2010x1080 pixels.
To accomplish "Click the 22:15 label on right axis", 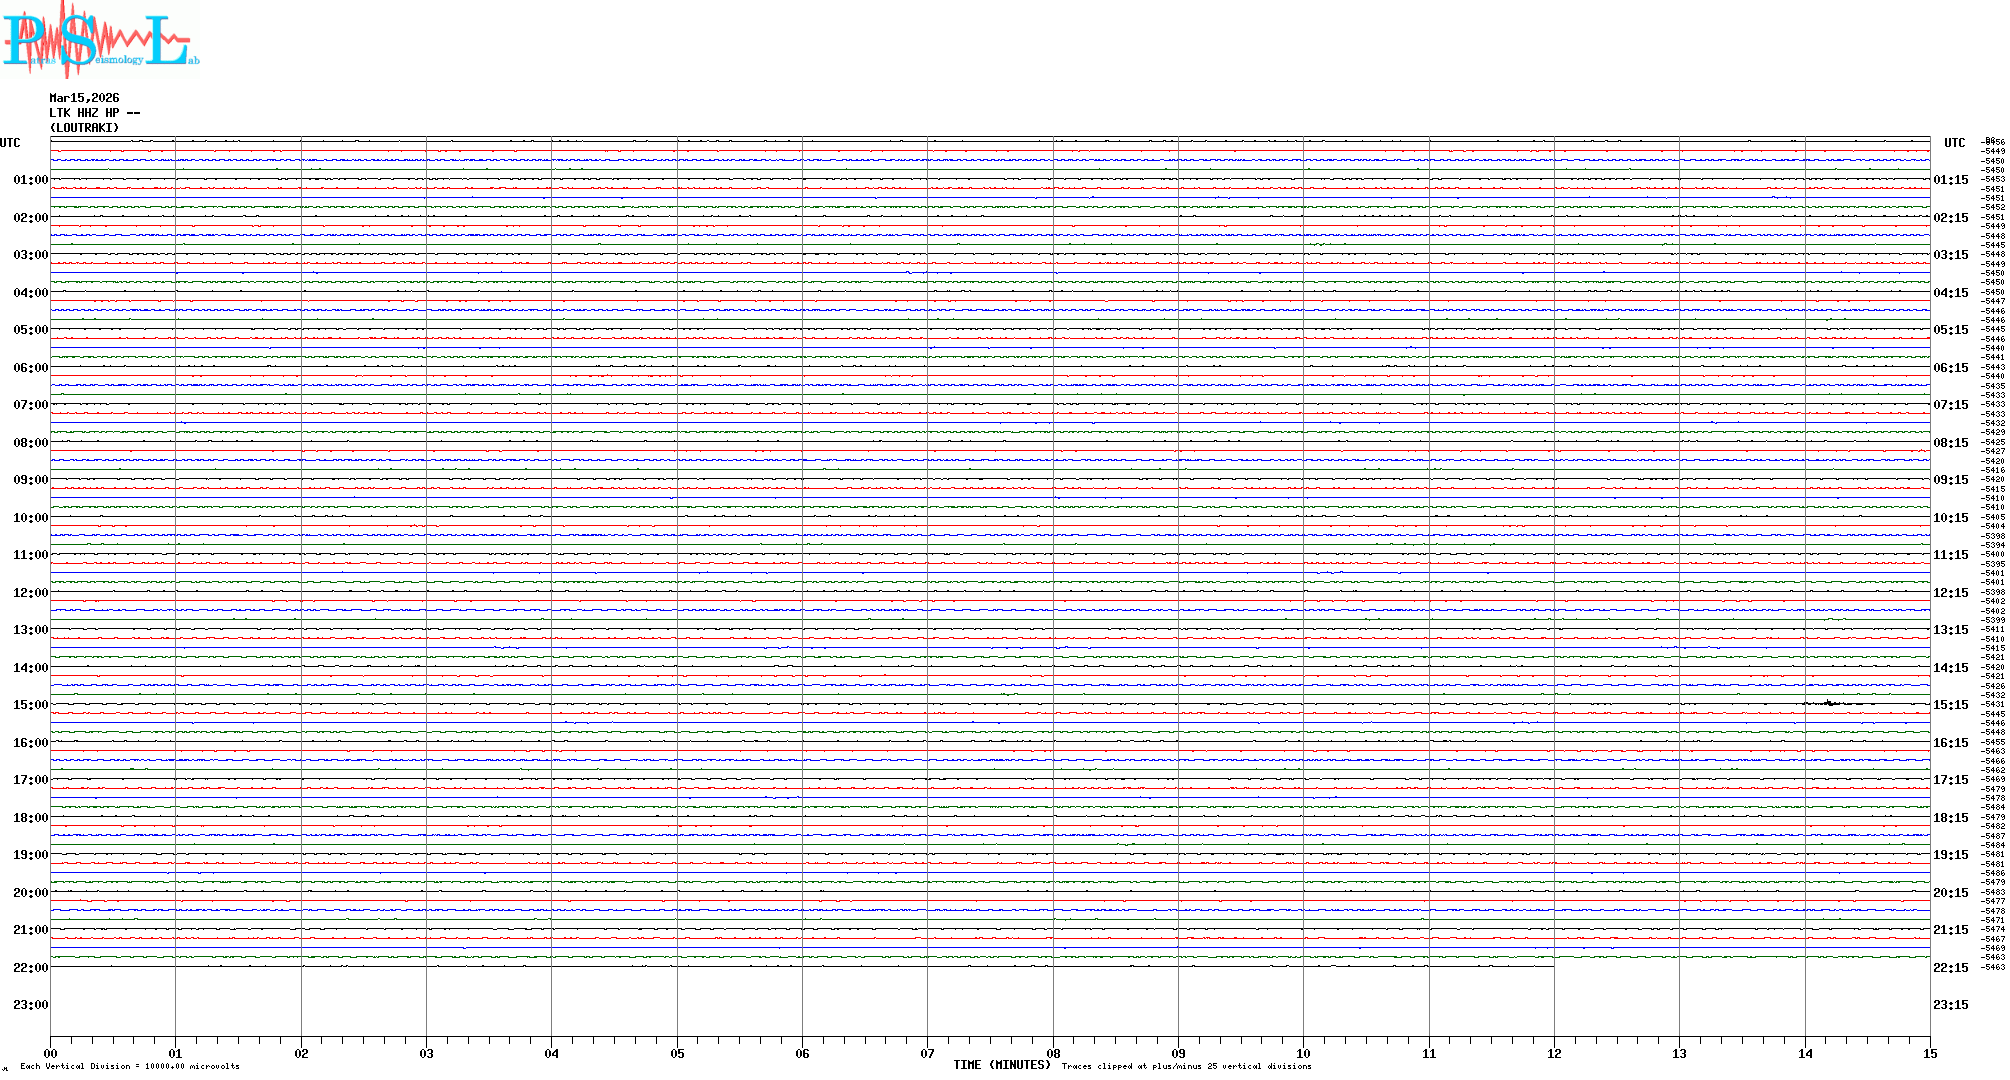I will [1950, 968].
